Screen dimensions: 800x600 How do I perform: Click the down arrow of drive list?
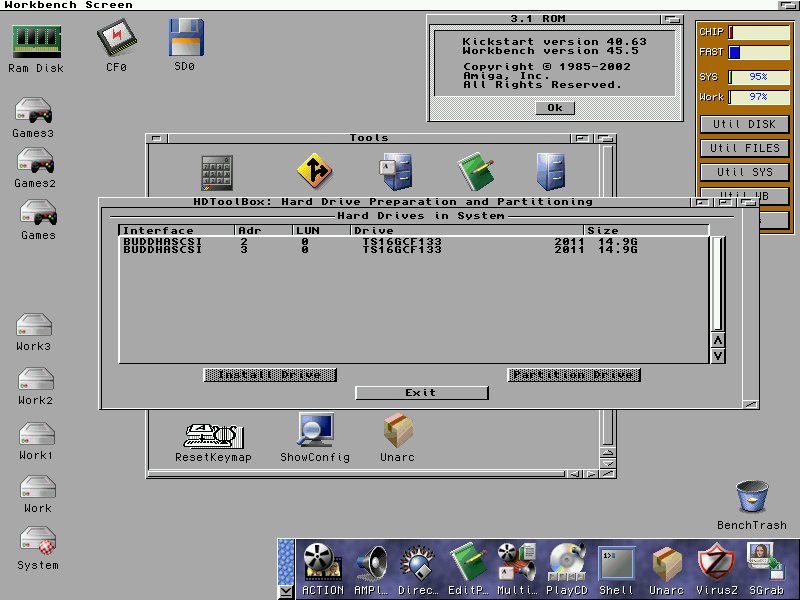[718, 356]
